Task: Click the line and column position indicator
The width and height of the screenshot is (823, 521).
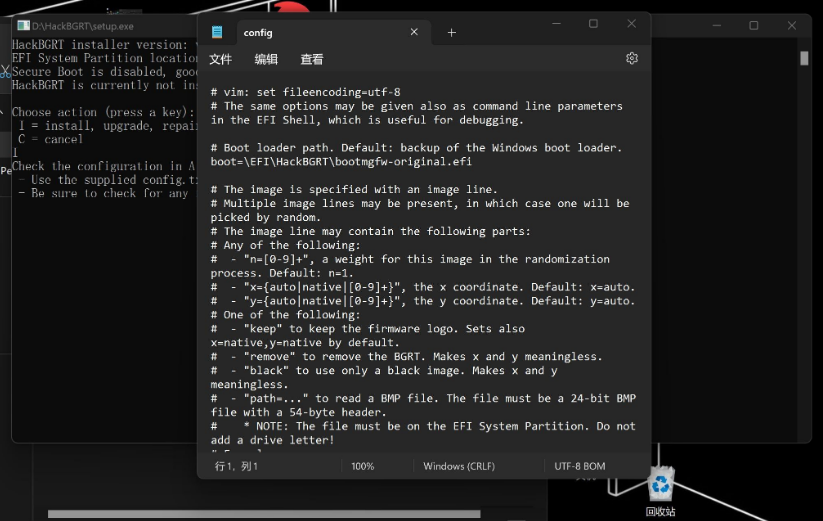Action: 236,466
